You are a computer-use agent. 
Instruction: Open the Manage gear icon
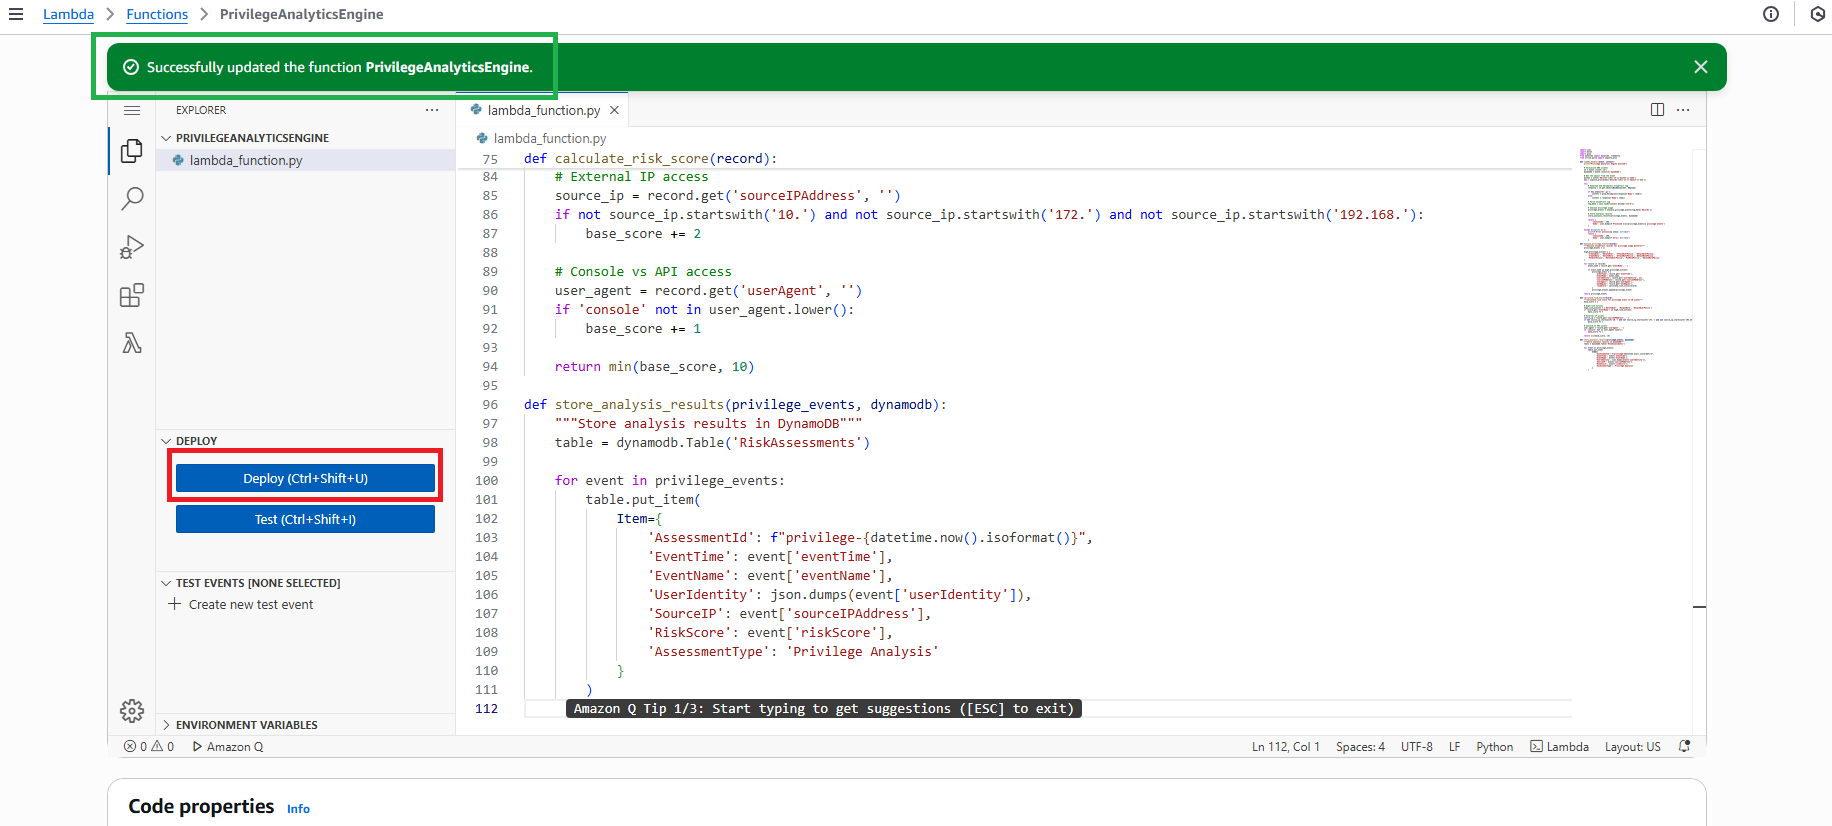[x=132, y=711]
